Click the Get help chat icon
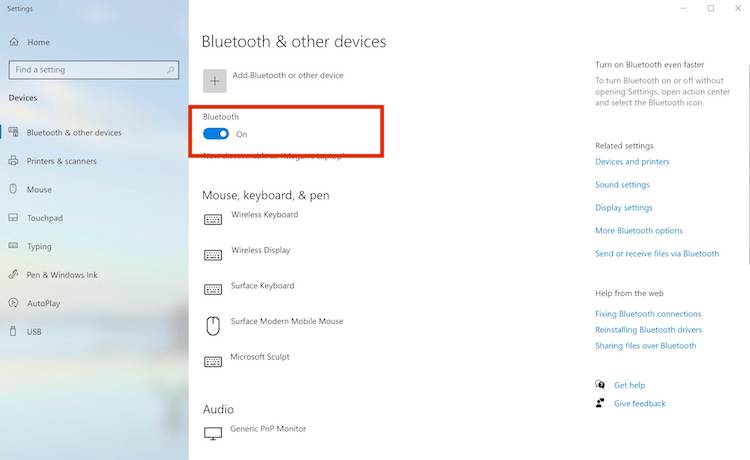Image resolution: width=750 pixels, height=460 pixels. click(600, 384)
